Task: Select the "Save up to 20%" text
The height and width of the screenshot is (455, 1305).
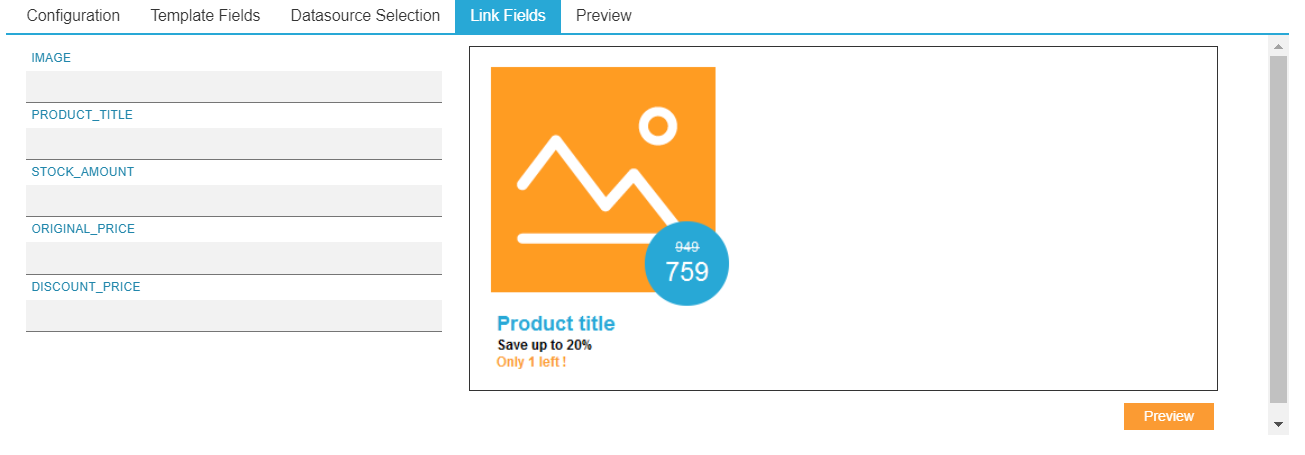Action: (545, 345)
